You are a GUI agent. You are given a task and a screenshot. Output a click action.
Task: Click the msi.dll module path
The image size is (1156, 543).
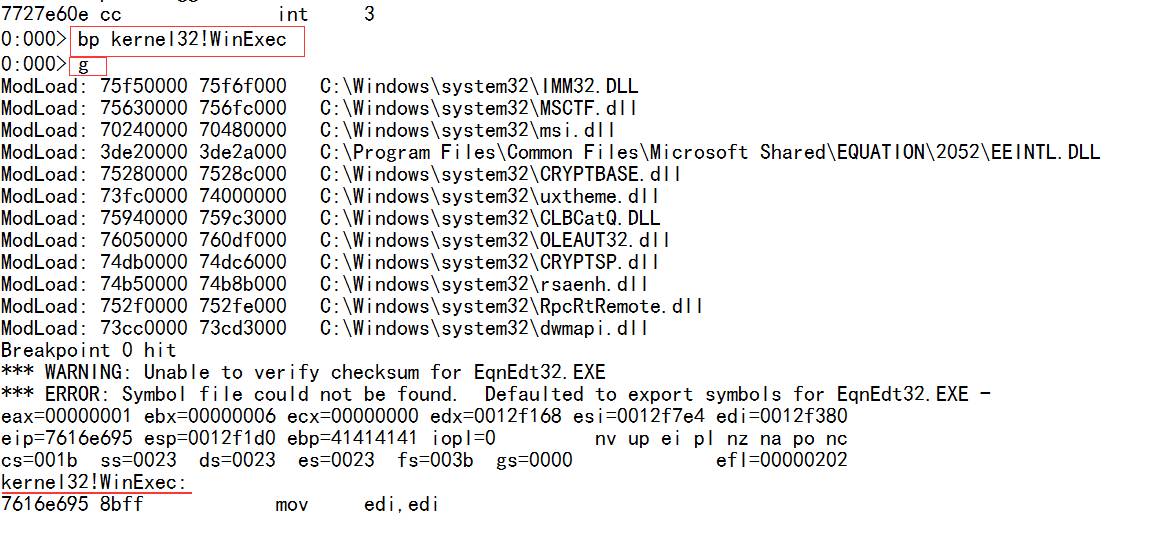click(467, 130)
